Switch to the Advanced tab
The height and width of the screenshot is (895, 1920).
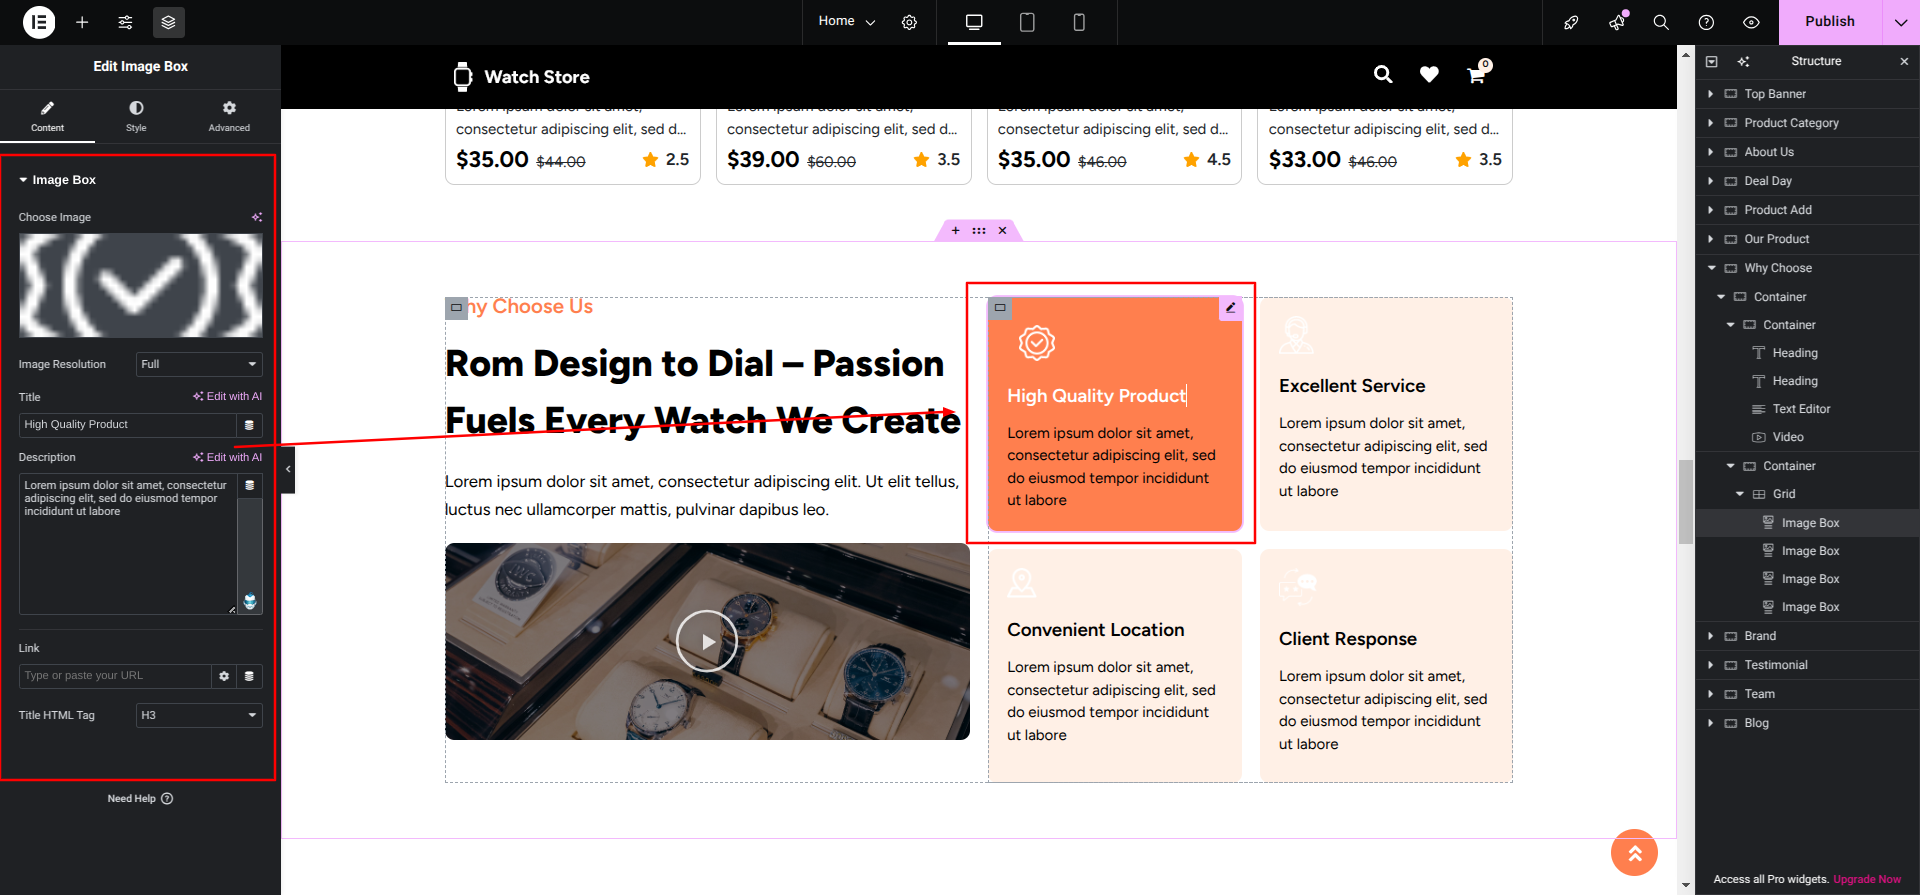[229, 116]
